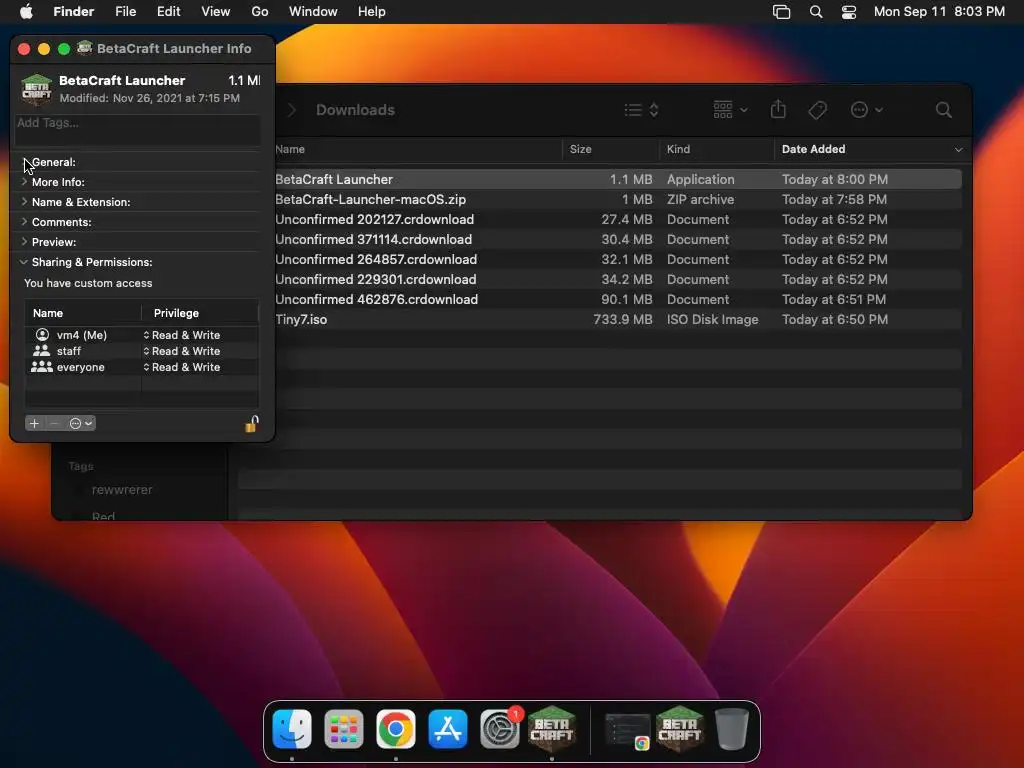Screen dimensions: 1024x768
Task: Click the Add Tags field
Action: 138,129
